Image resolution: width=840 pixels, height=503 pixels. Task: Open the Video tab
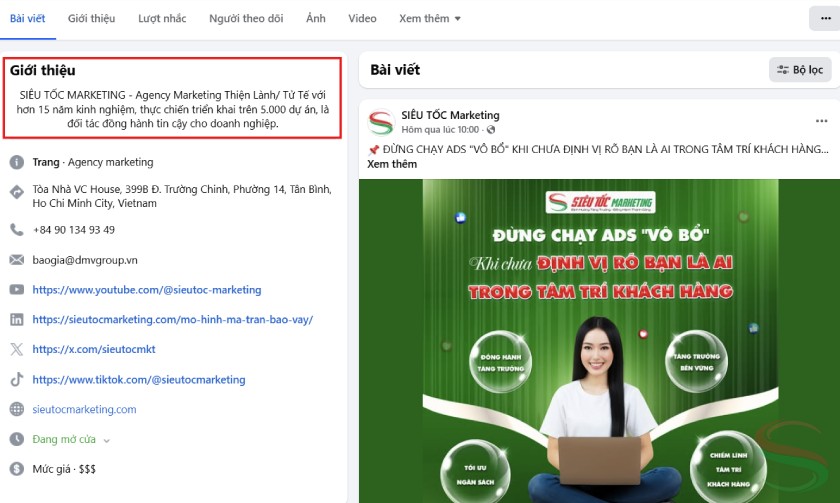click(362, 18)
